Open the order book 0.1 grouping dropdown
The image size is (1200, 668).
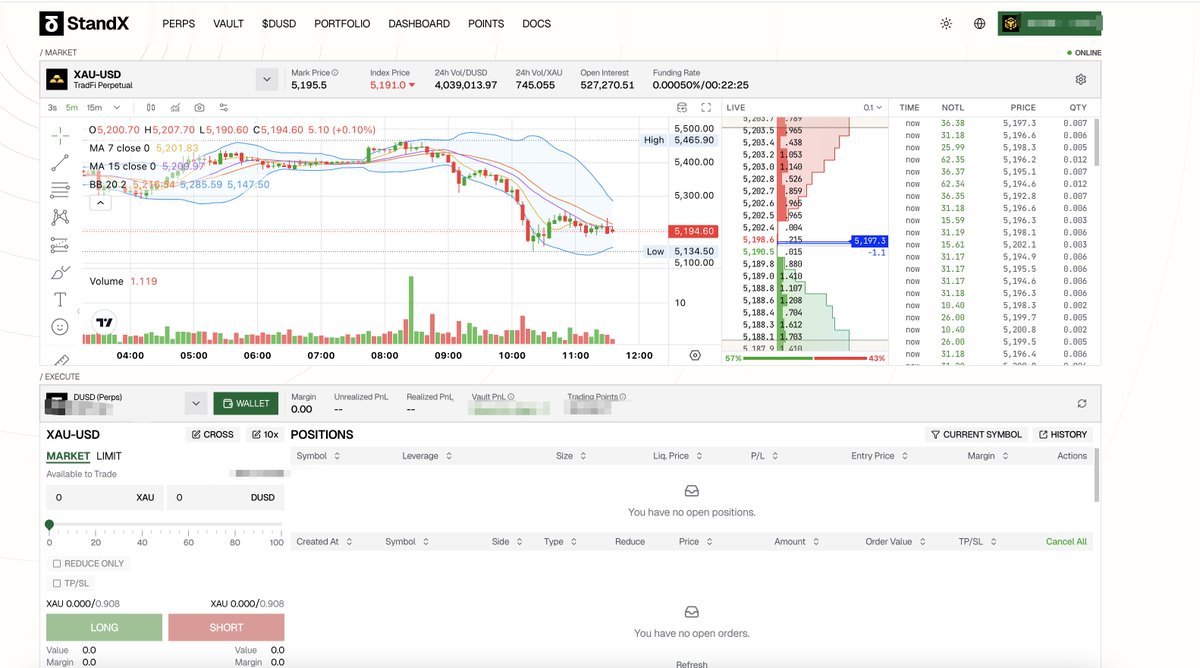(x=873, y=107)
